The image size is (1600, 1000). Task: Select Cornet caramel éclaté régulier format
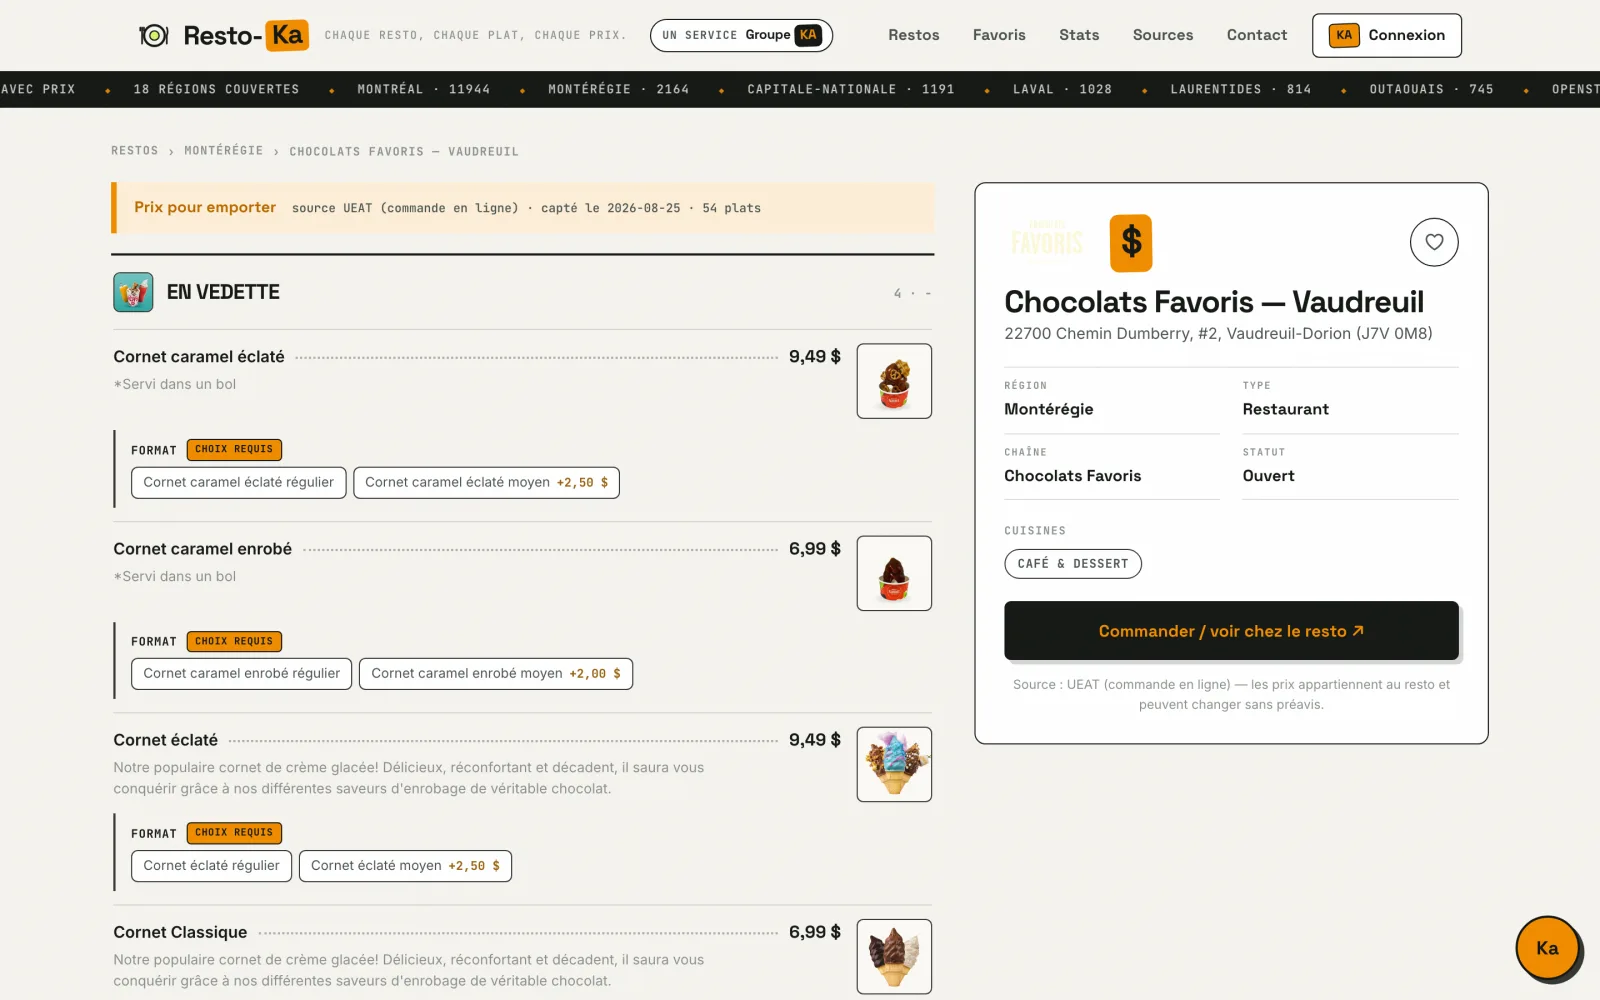point(239,482)
